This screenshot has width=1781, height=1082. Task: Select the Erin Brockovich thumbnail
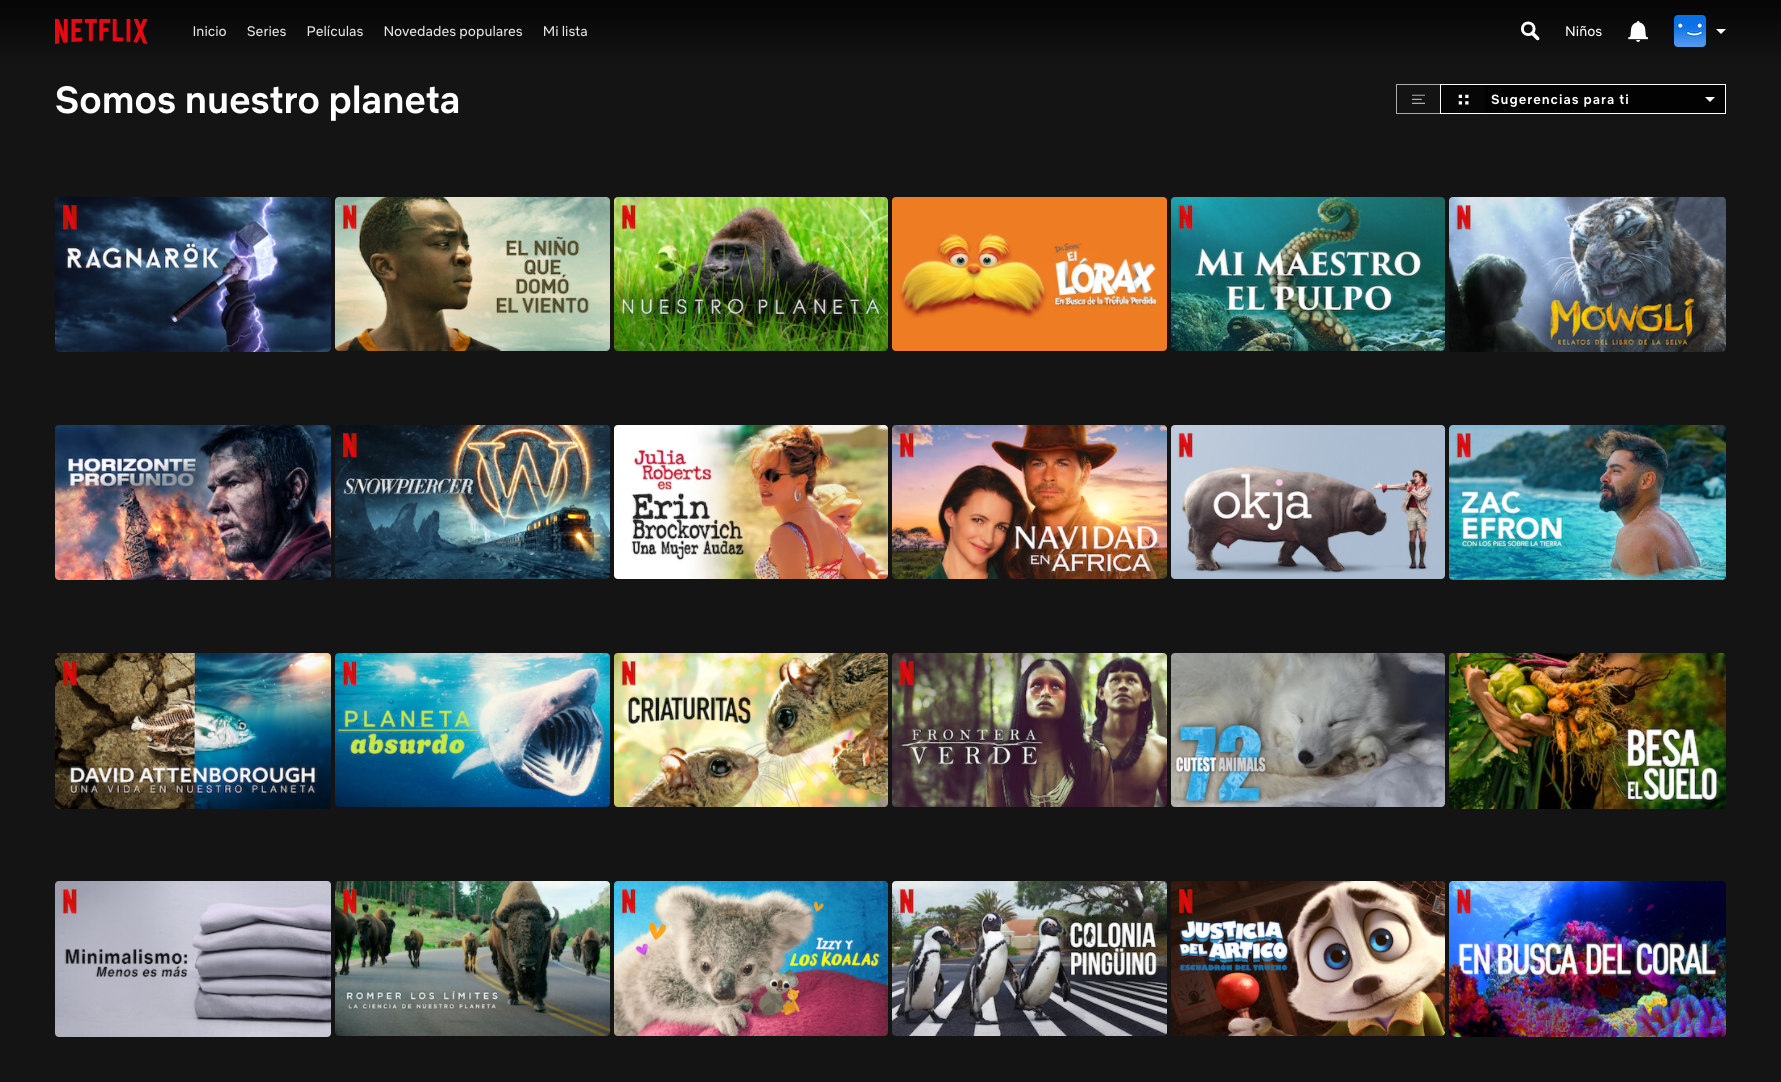point(751,502)
